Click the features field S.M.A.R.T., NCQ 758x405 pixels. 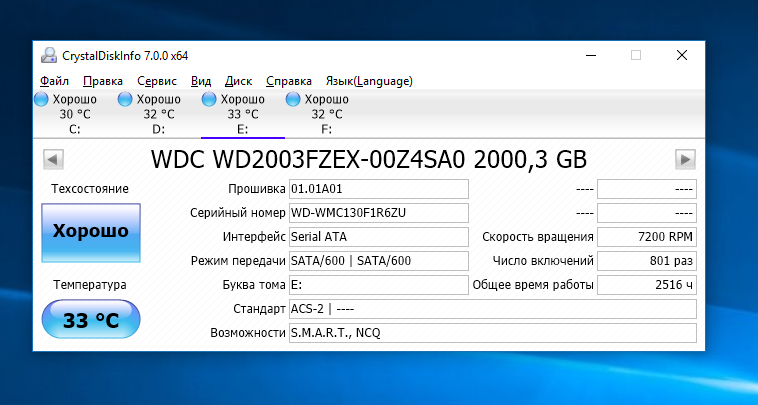tap(493, 333)
